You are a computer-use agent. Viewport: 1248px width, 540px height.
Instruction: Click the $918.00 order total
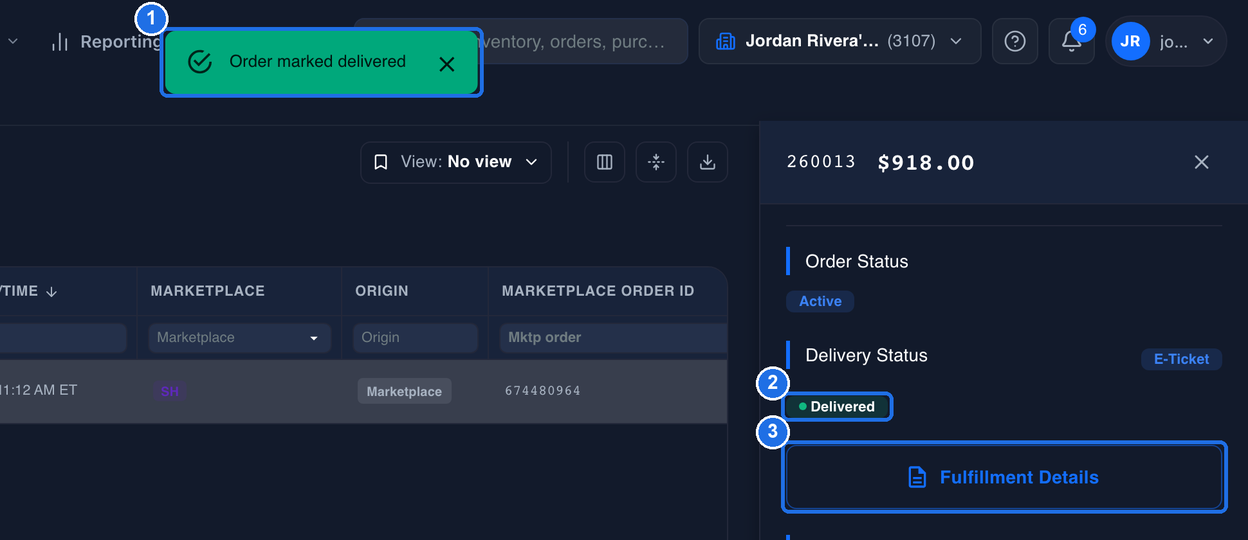(x=926, y=162)
